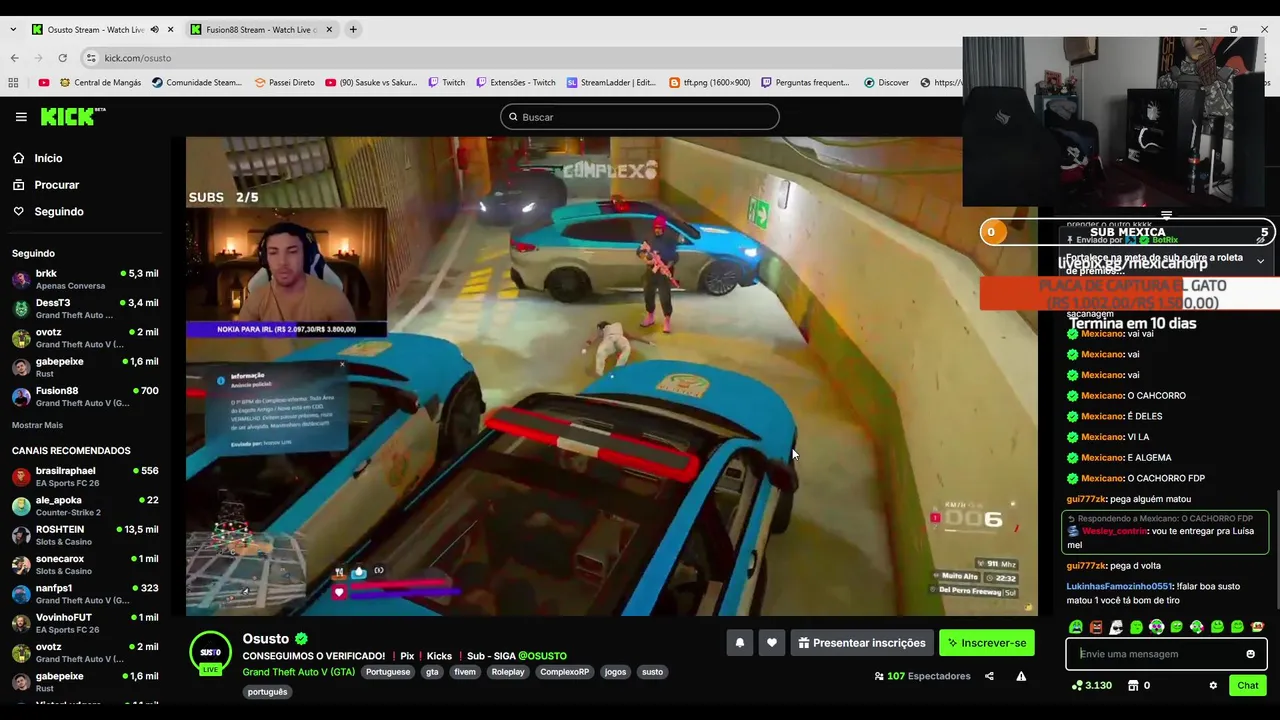
Task: Open the @OSUSTO link in title
Action: pos(542,656)
